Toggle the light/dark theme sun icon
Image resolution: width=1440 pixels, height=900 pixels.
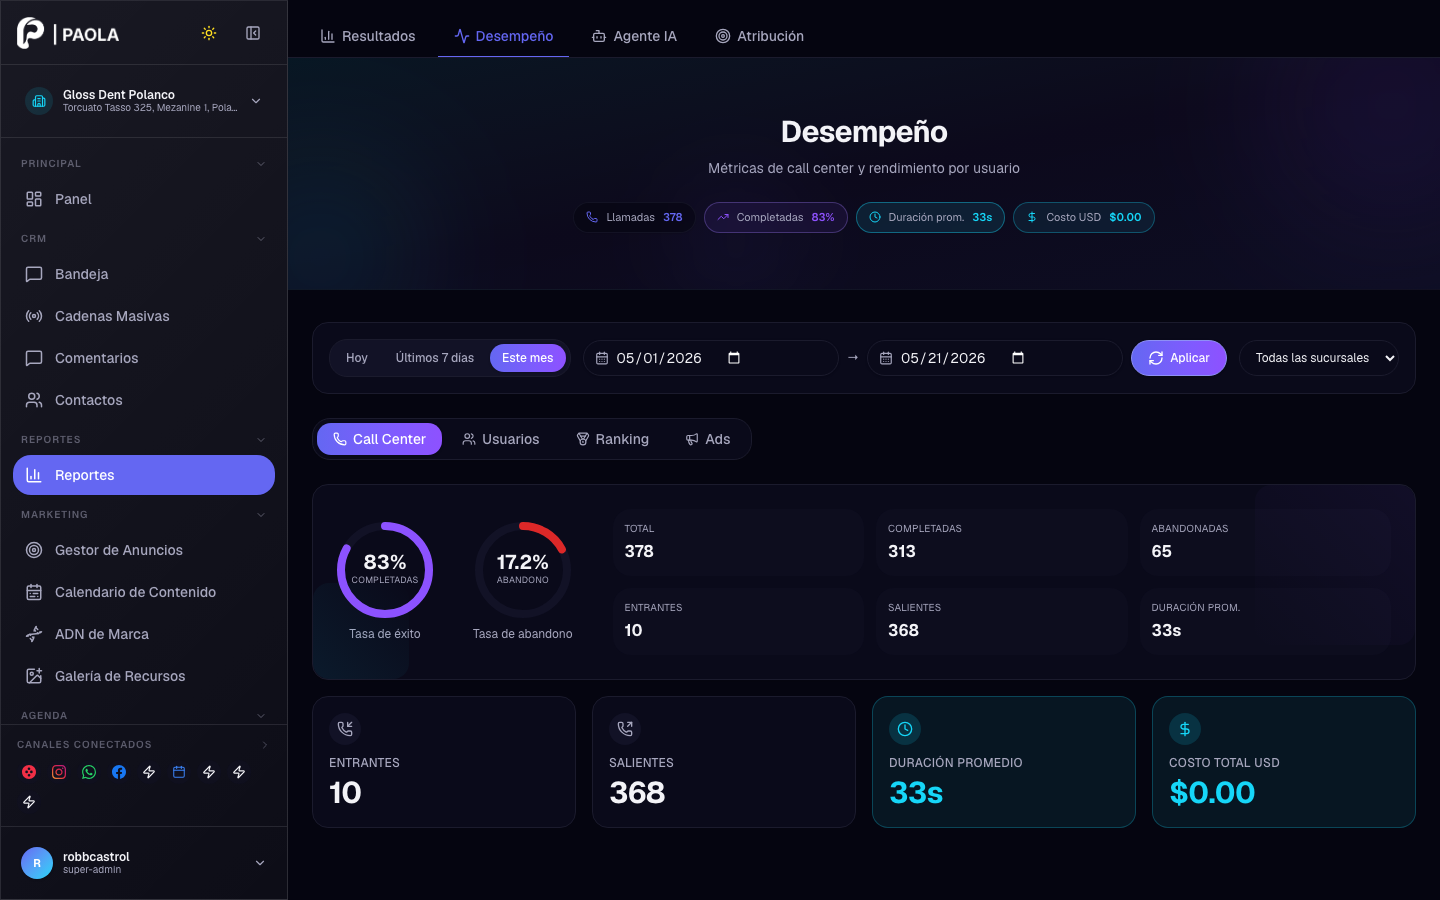click(x=209, y=33)
